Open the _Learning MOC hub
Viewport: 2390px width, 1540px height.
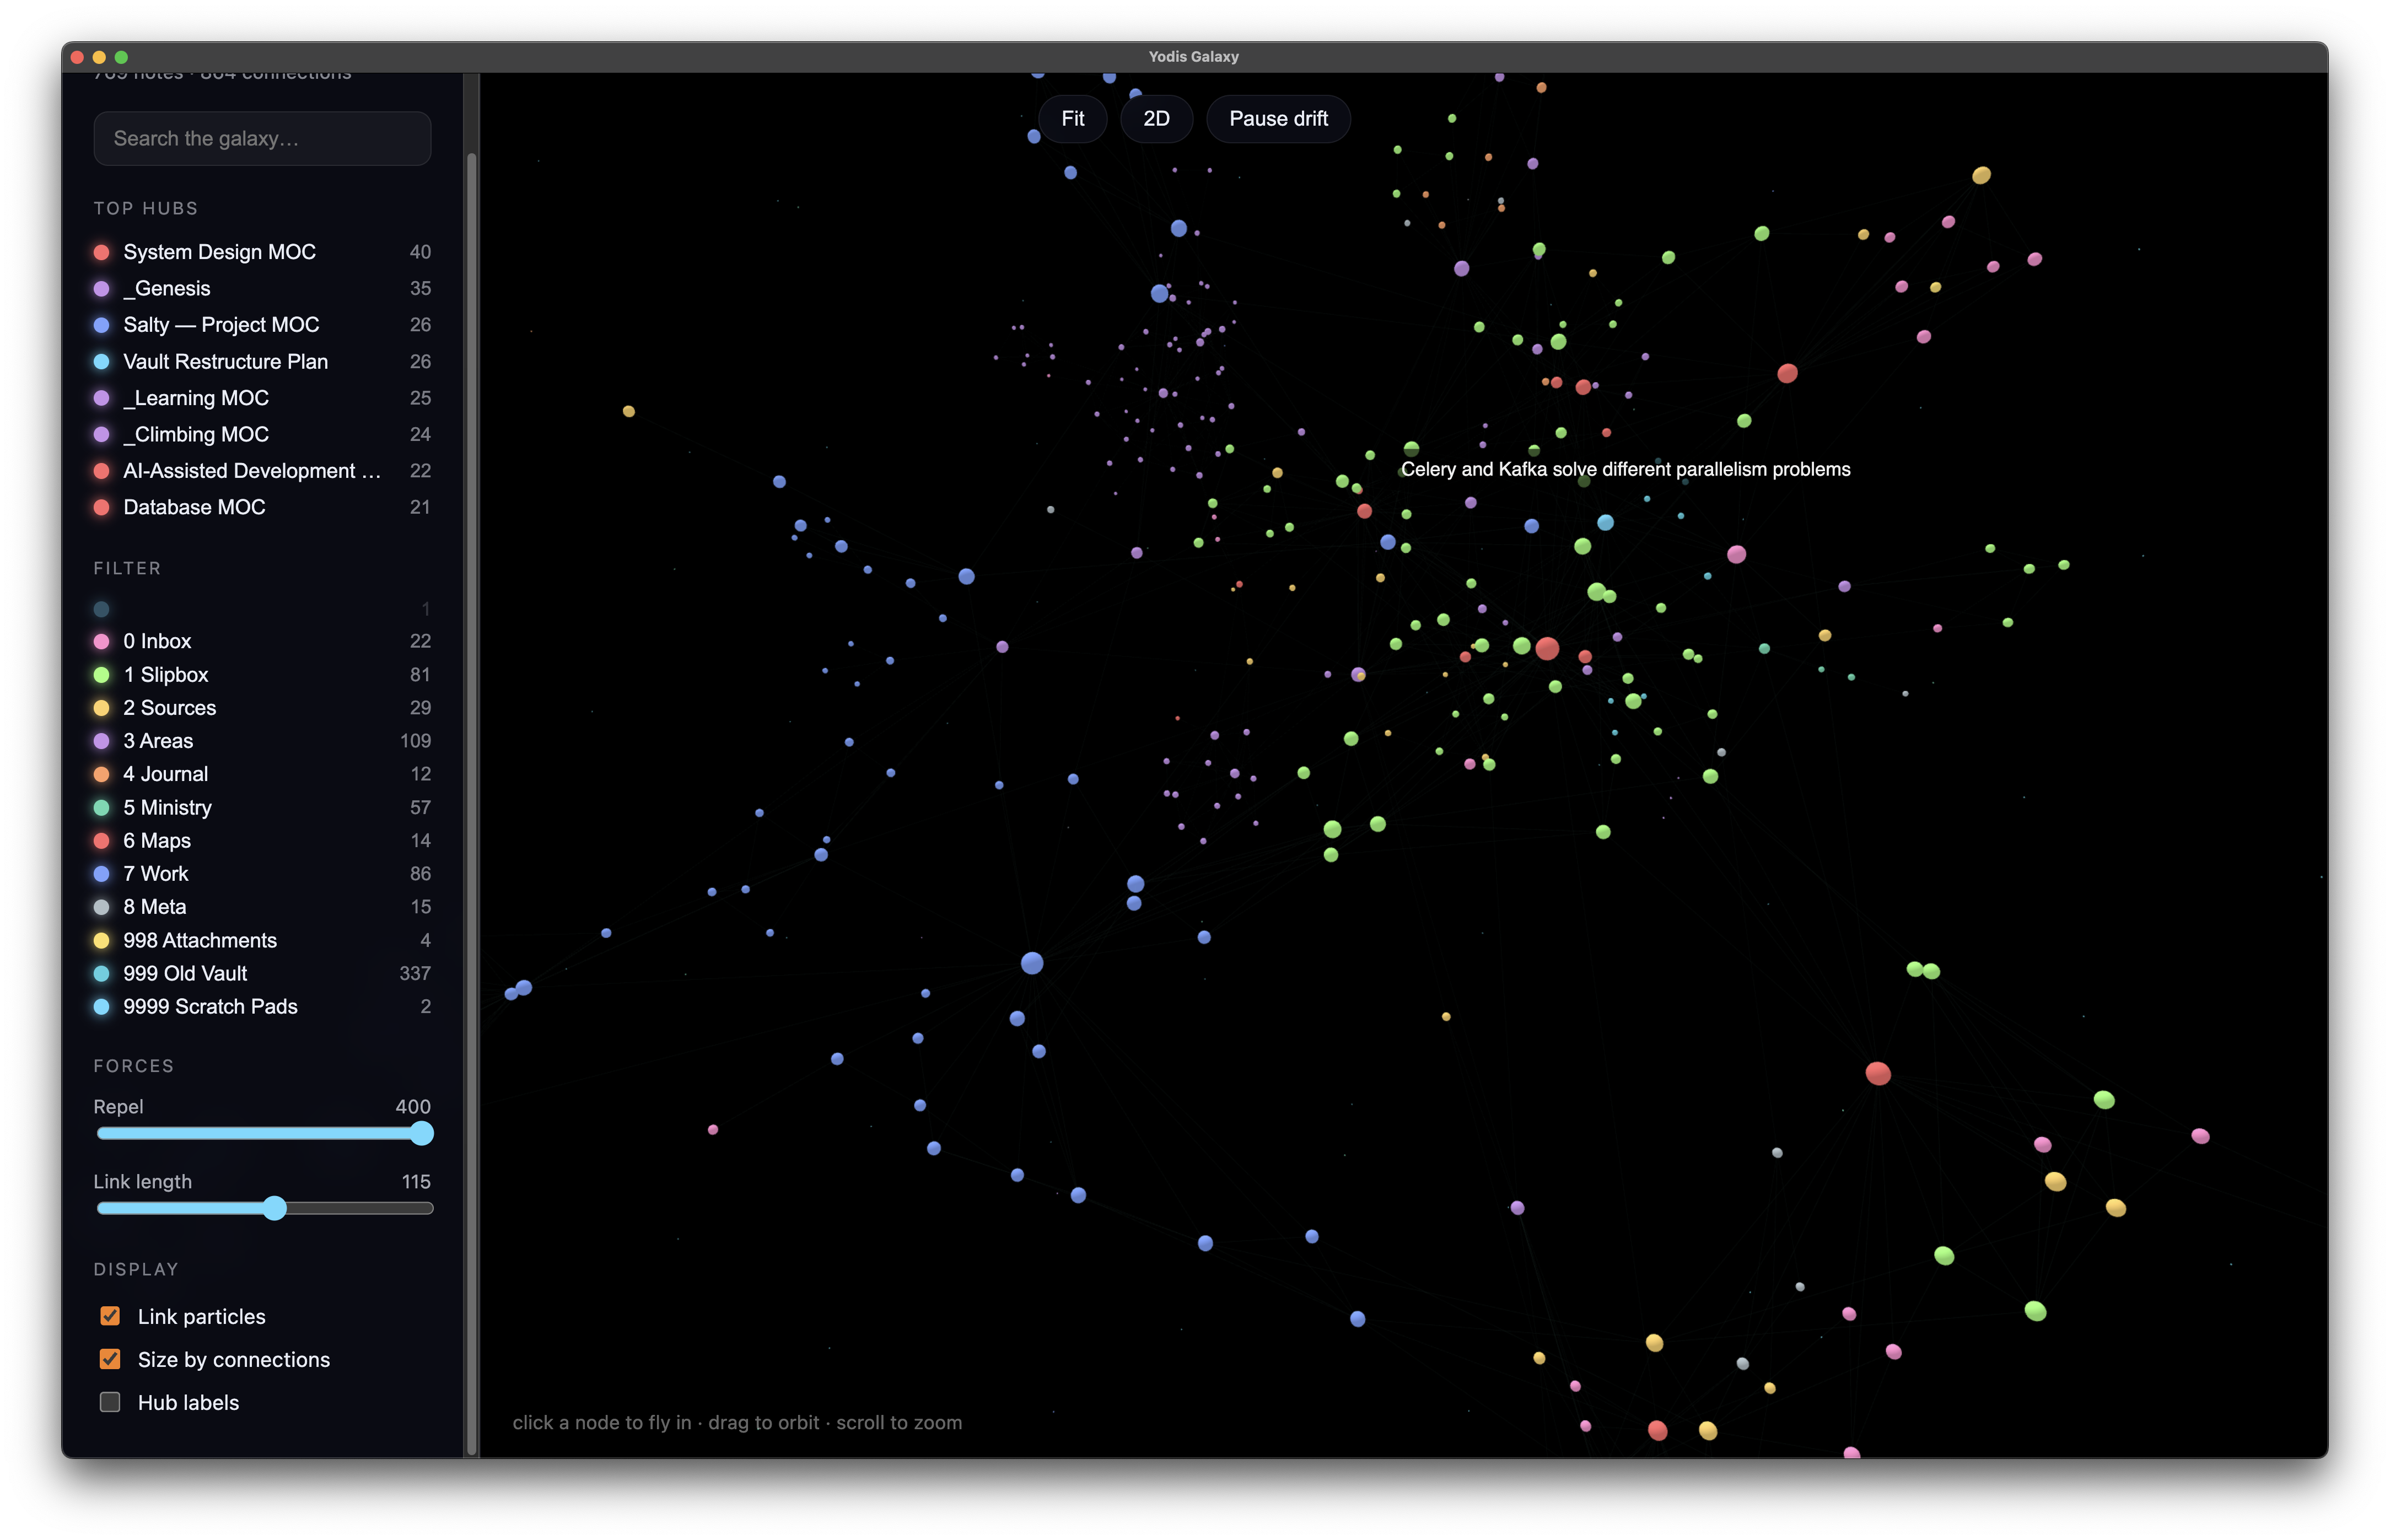click(262, 398)
